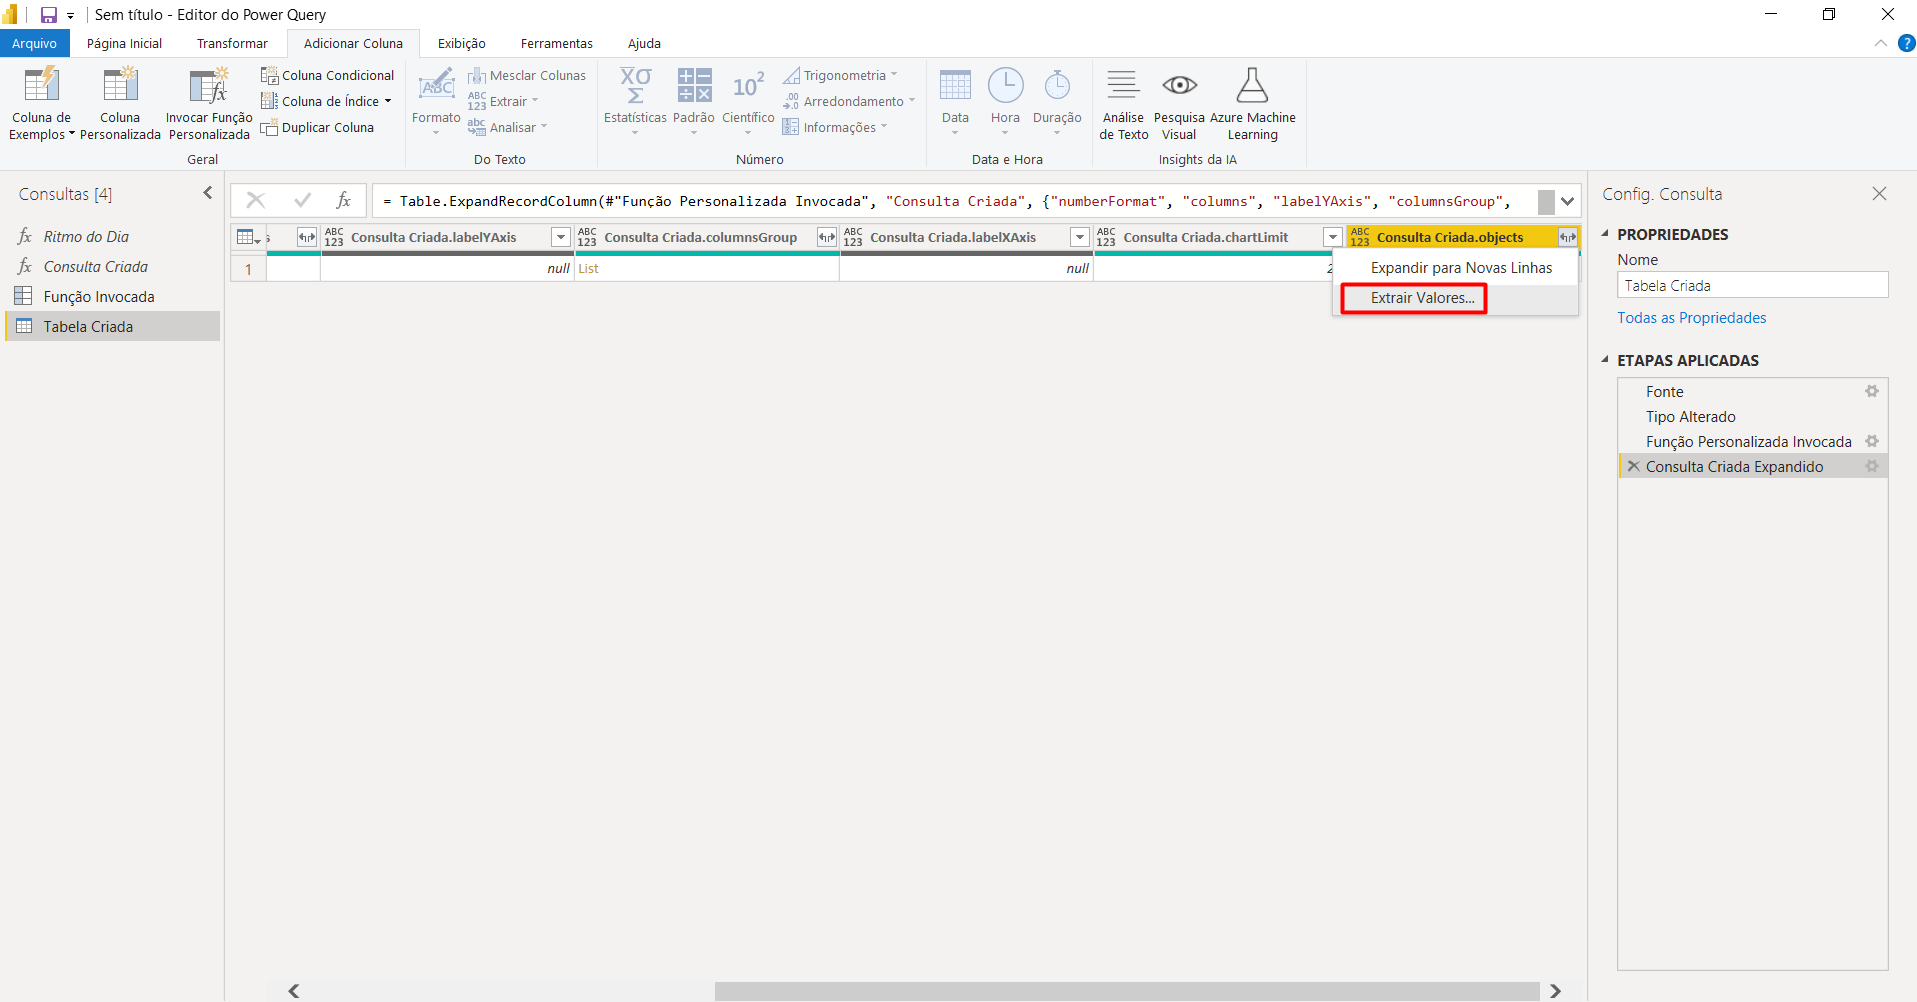1917x1002 pixels.
Task: Collapse PROPRIEDADES section
Action: click(1605, 234)
